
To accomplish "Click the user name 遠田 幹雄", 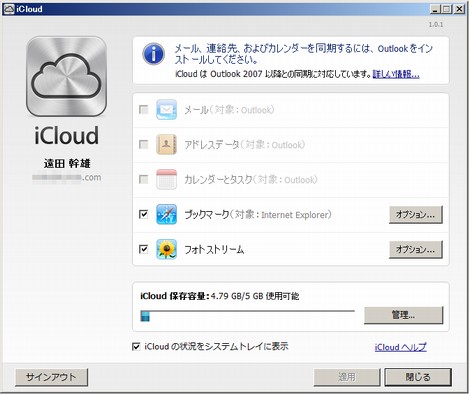I will (67, 163).
